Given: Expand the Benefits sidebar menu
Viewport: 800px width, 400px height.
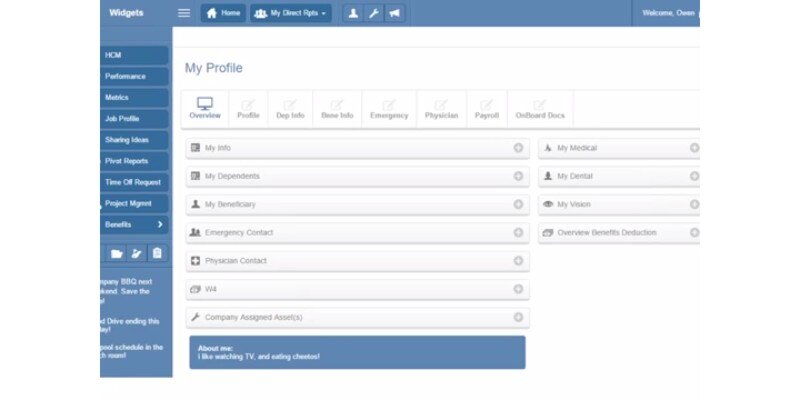Looking at the screenshot, I should point(134,225).
